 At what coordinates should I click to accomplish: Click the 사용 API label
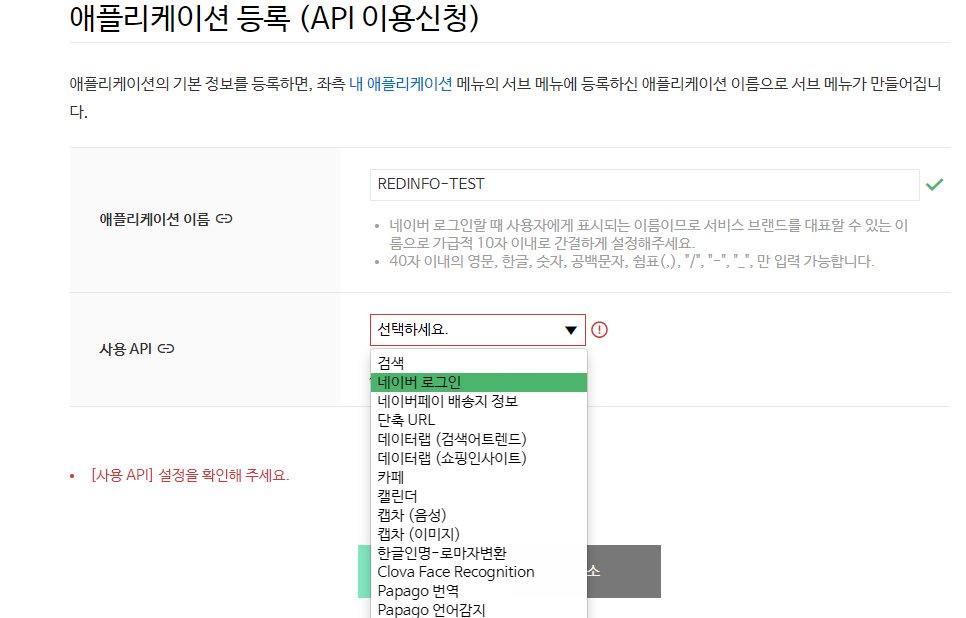click(x=126, y=349)
